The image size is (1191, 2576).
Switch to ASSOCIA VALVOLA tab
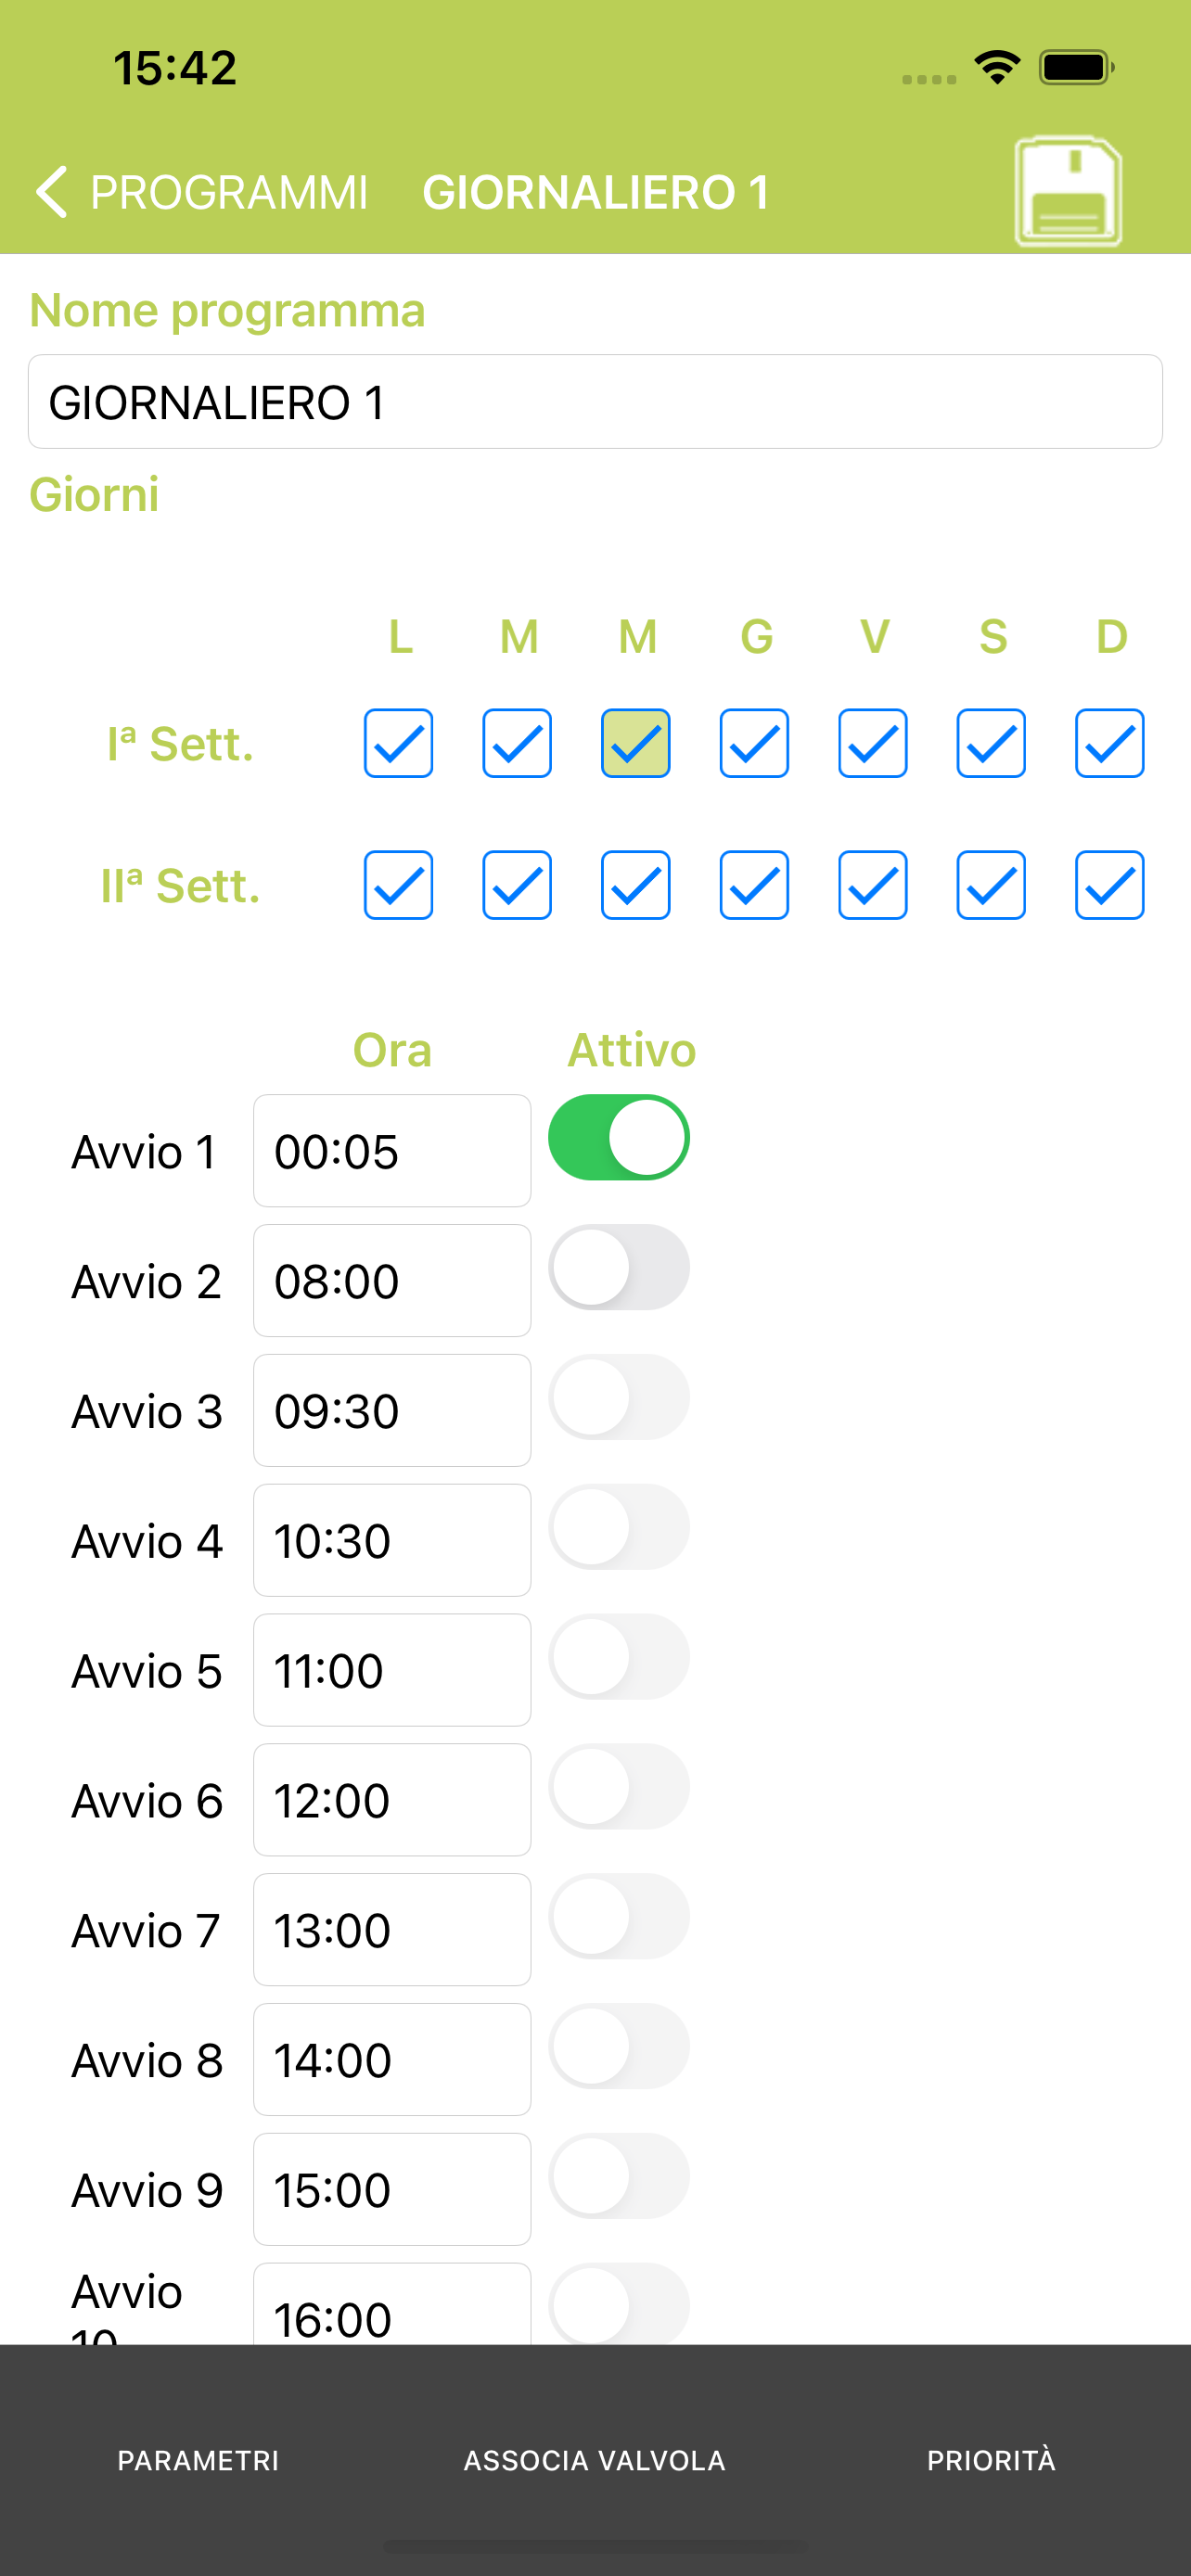pos(595,2460)
